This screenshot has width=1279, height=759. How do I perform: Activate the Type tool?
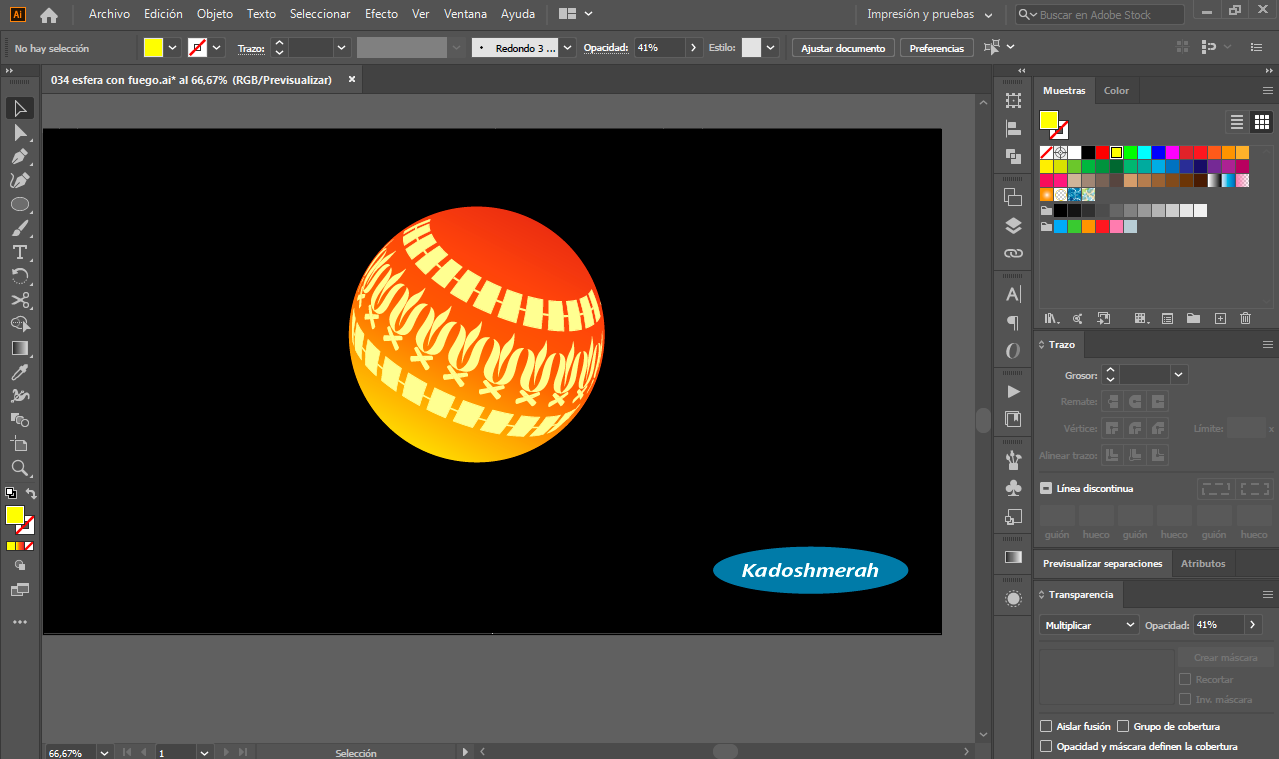pyautogui.click(x=20, y=252)
